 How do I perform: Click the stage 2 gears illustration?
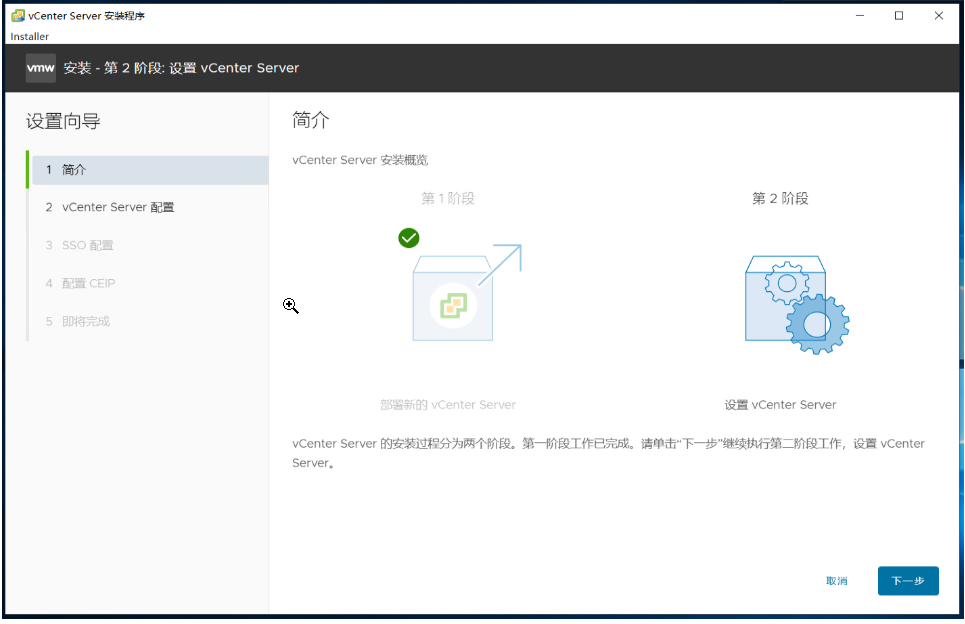pos(797,305)
